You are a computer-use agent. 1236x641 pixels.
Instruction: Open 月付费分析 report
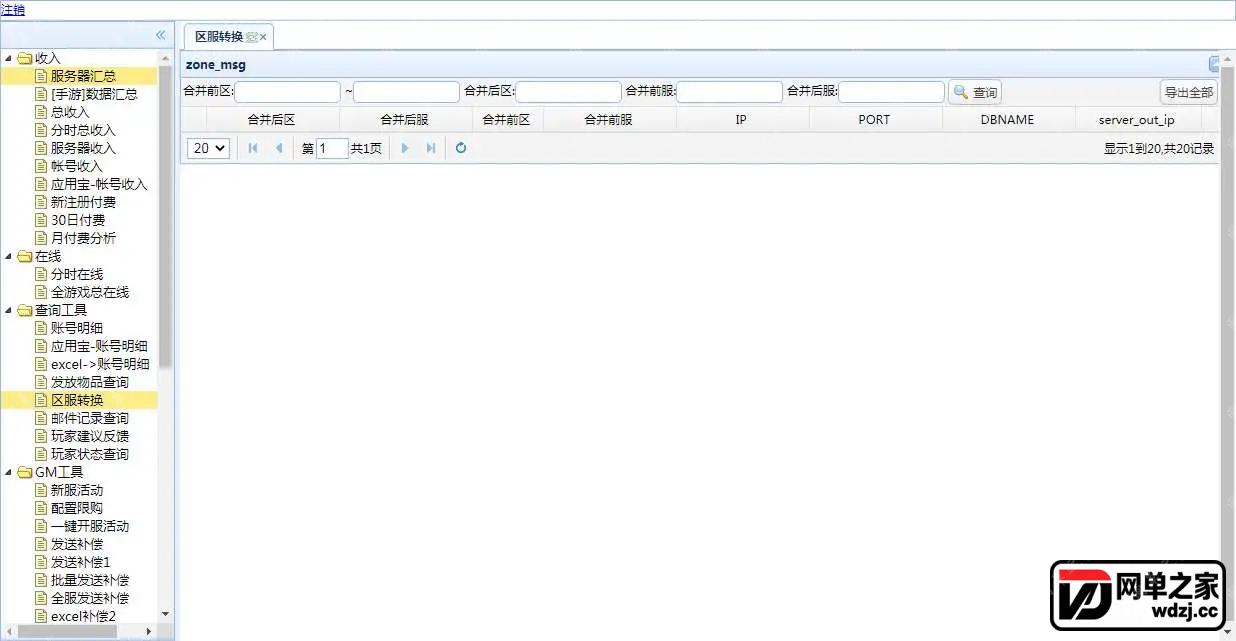(83, 238)
